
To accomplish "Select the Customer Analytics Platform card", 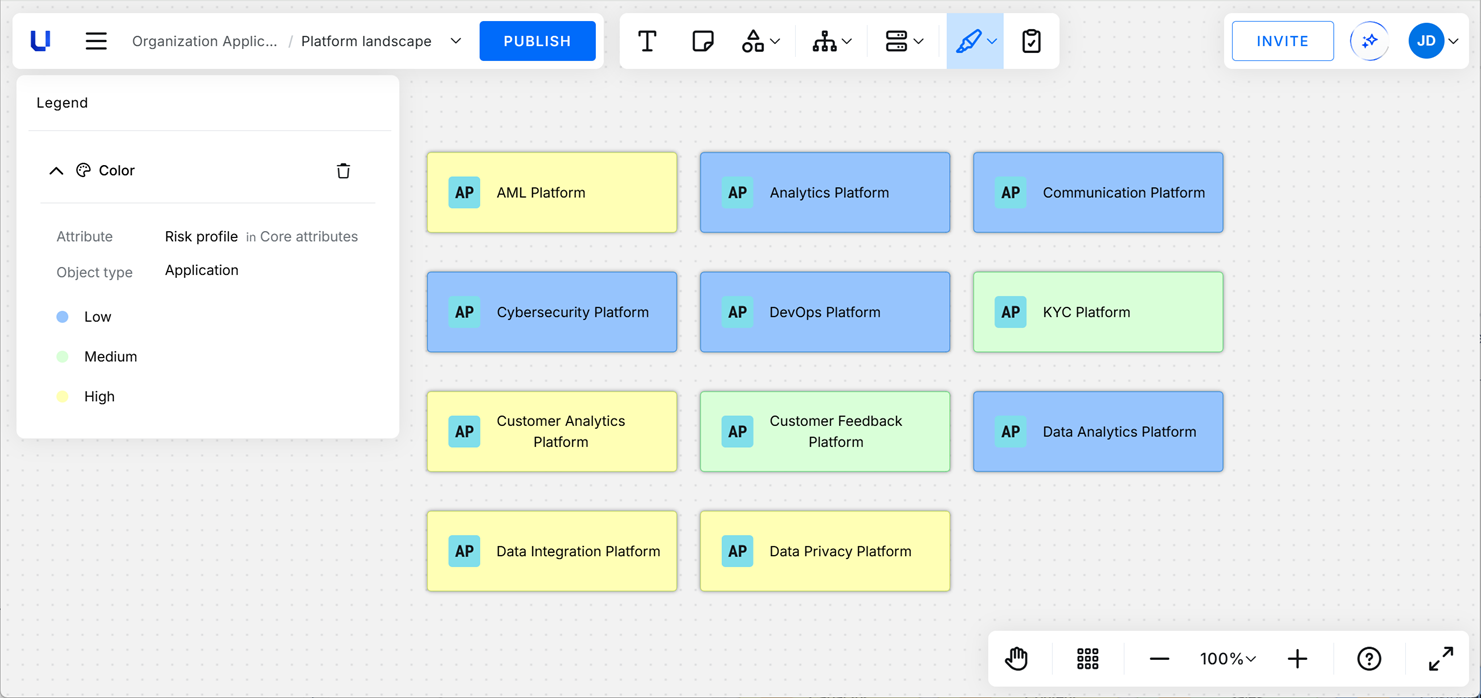I will (552, 432).
